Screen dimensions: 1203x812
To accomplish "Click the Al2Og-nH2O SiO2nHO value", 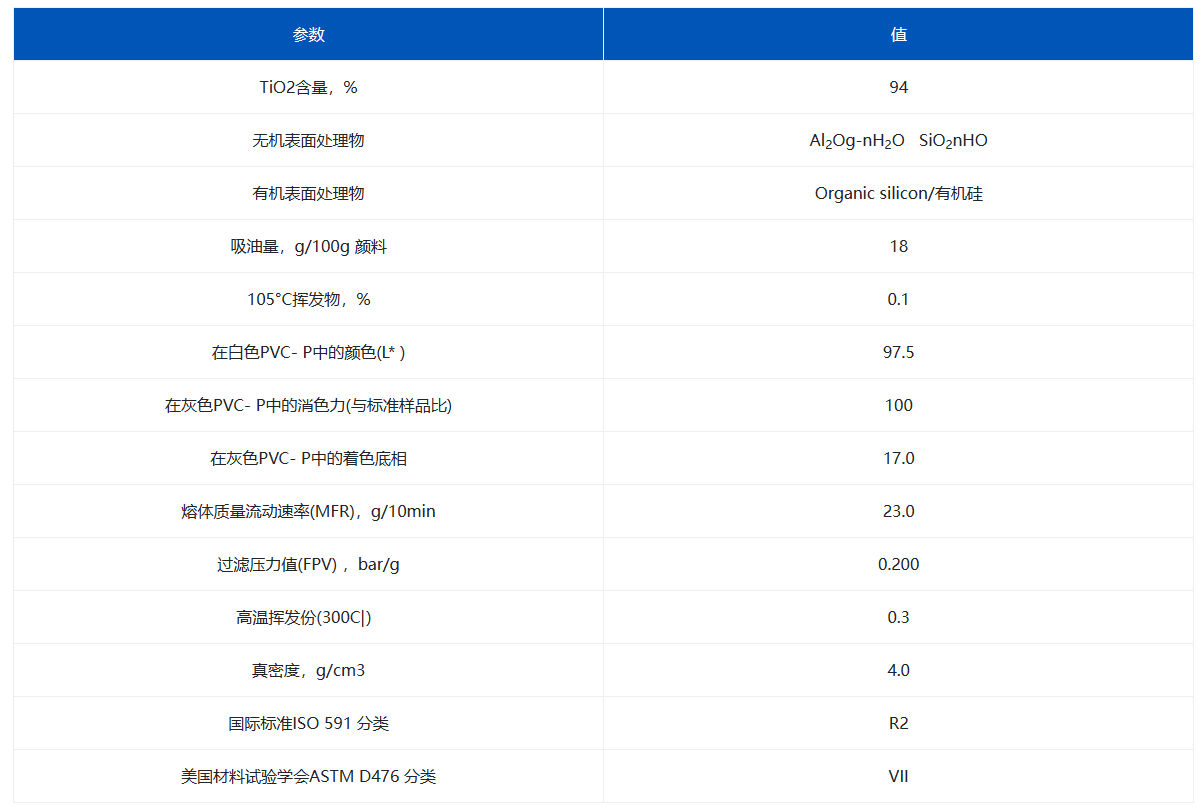I will (x=898, y=140).
